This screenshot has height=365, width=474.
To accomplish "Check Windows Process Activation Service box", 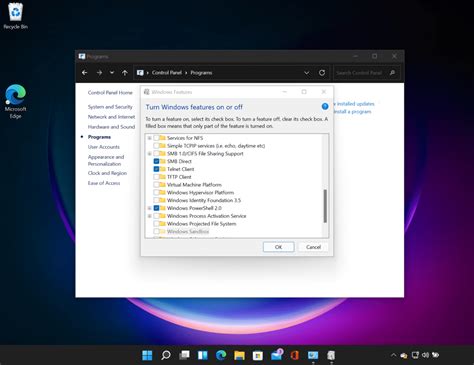I will pyautogui.click(x=156, y=216).
